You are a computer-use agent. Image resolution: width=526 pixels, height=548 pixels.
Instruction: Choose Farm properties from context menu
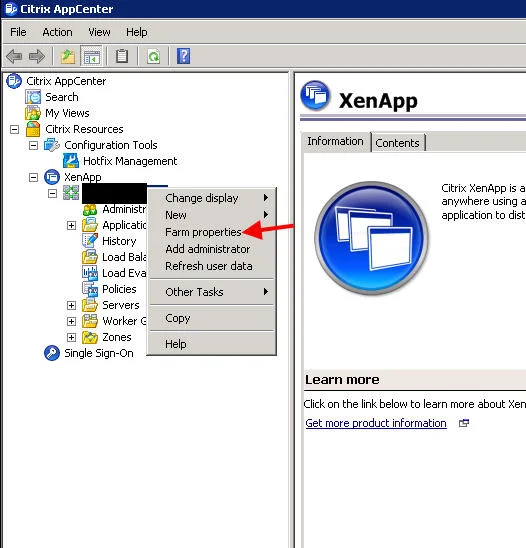203,232
